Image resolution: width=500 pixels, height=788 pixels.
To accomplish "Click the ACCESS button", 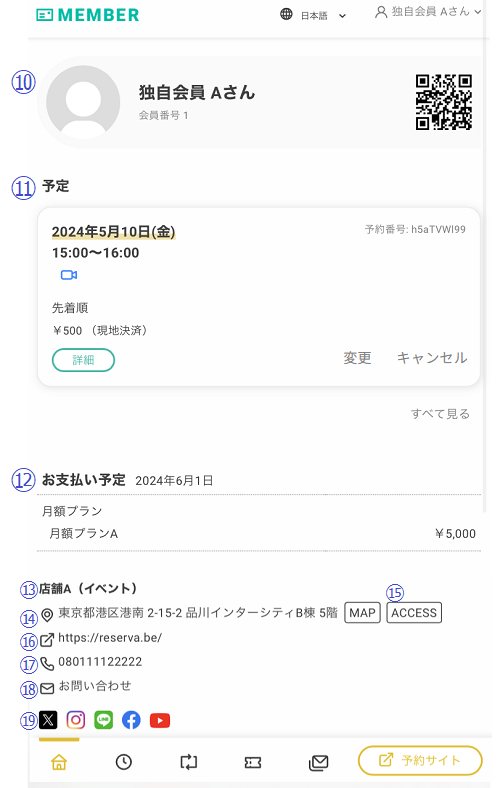I will [414, 613].
